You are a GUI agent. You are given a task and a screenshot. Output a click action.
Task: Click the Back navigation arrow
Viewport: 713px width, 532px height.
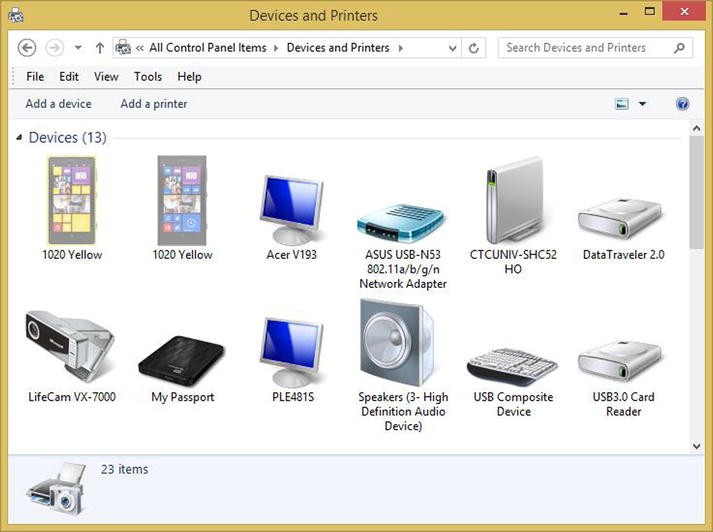pos(27,48)
